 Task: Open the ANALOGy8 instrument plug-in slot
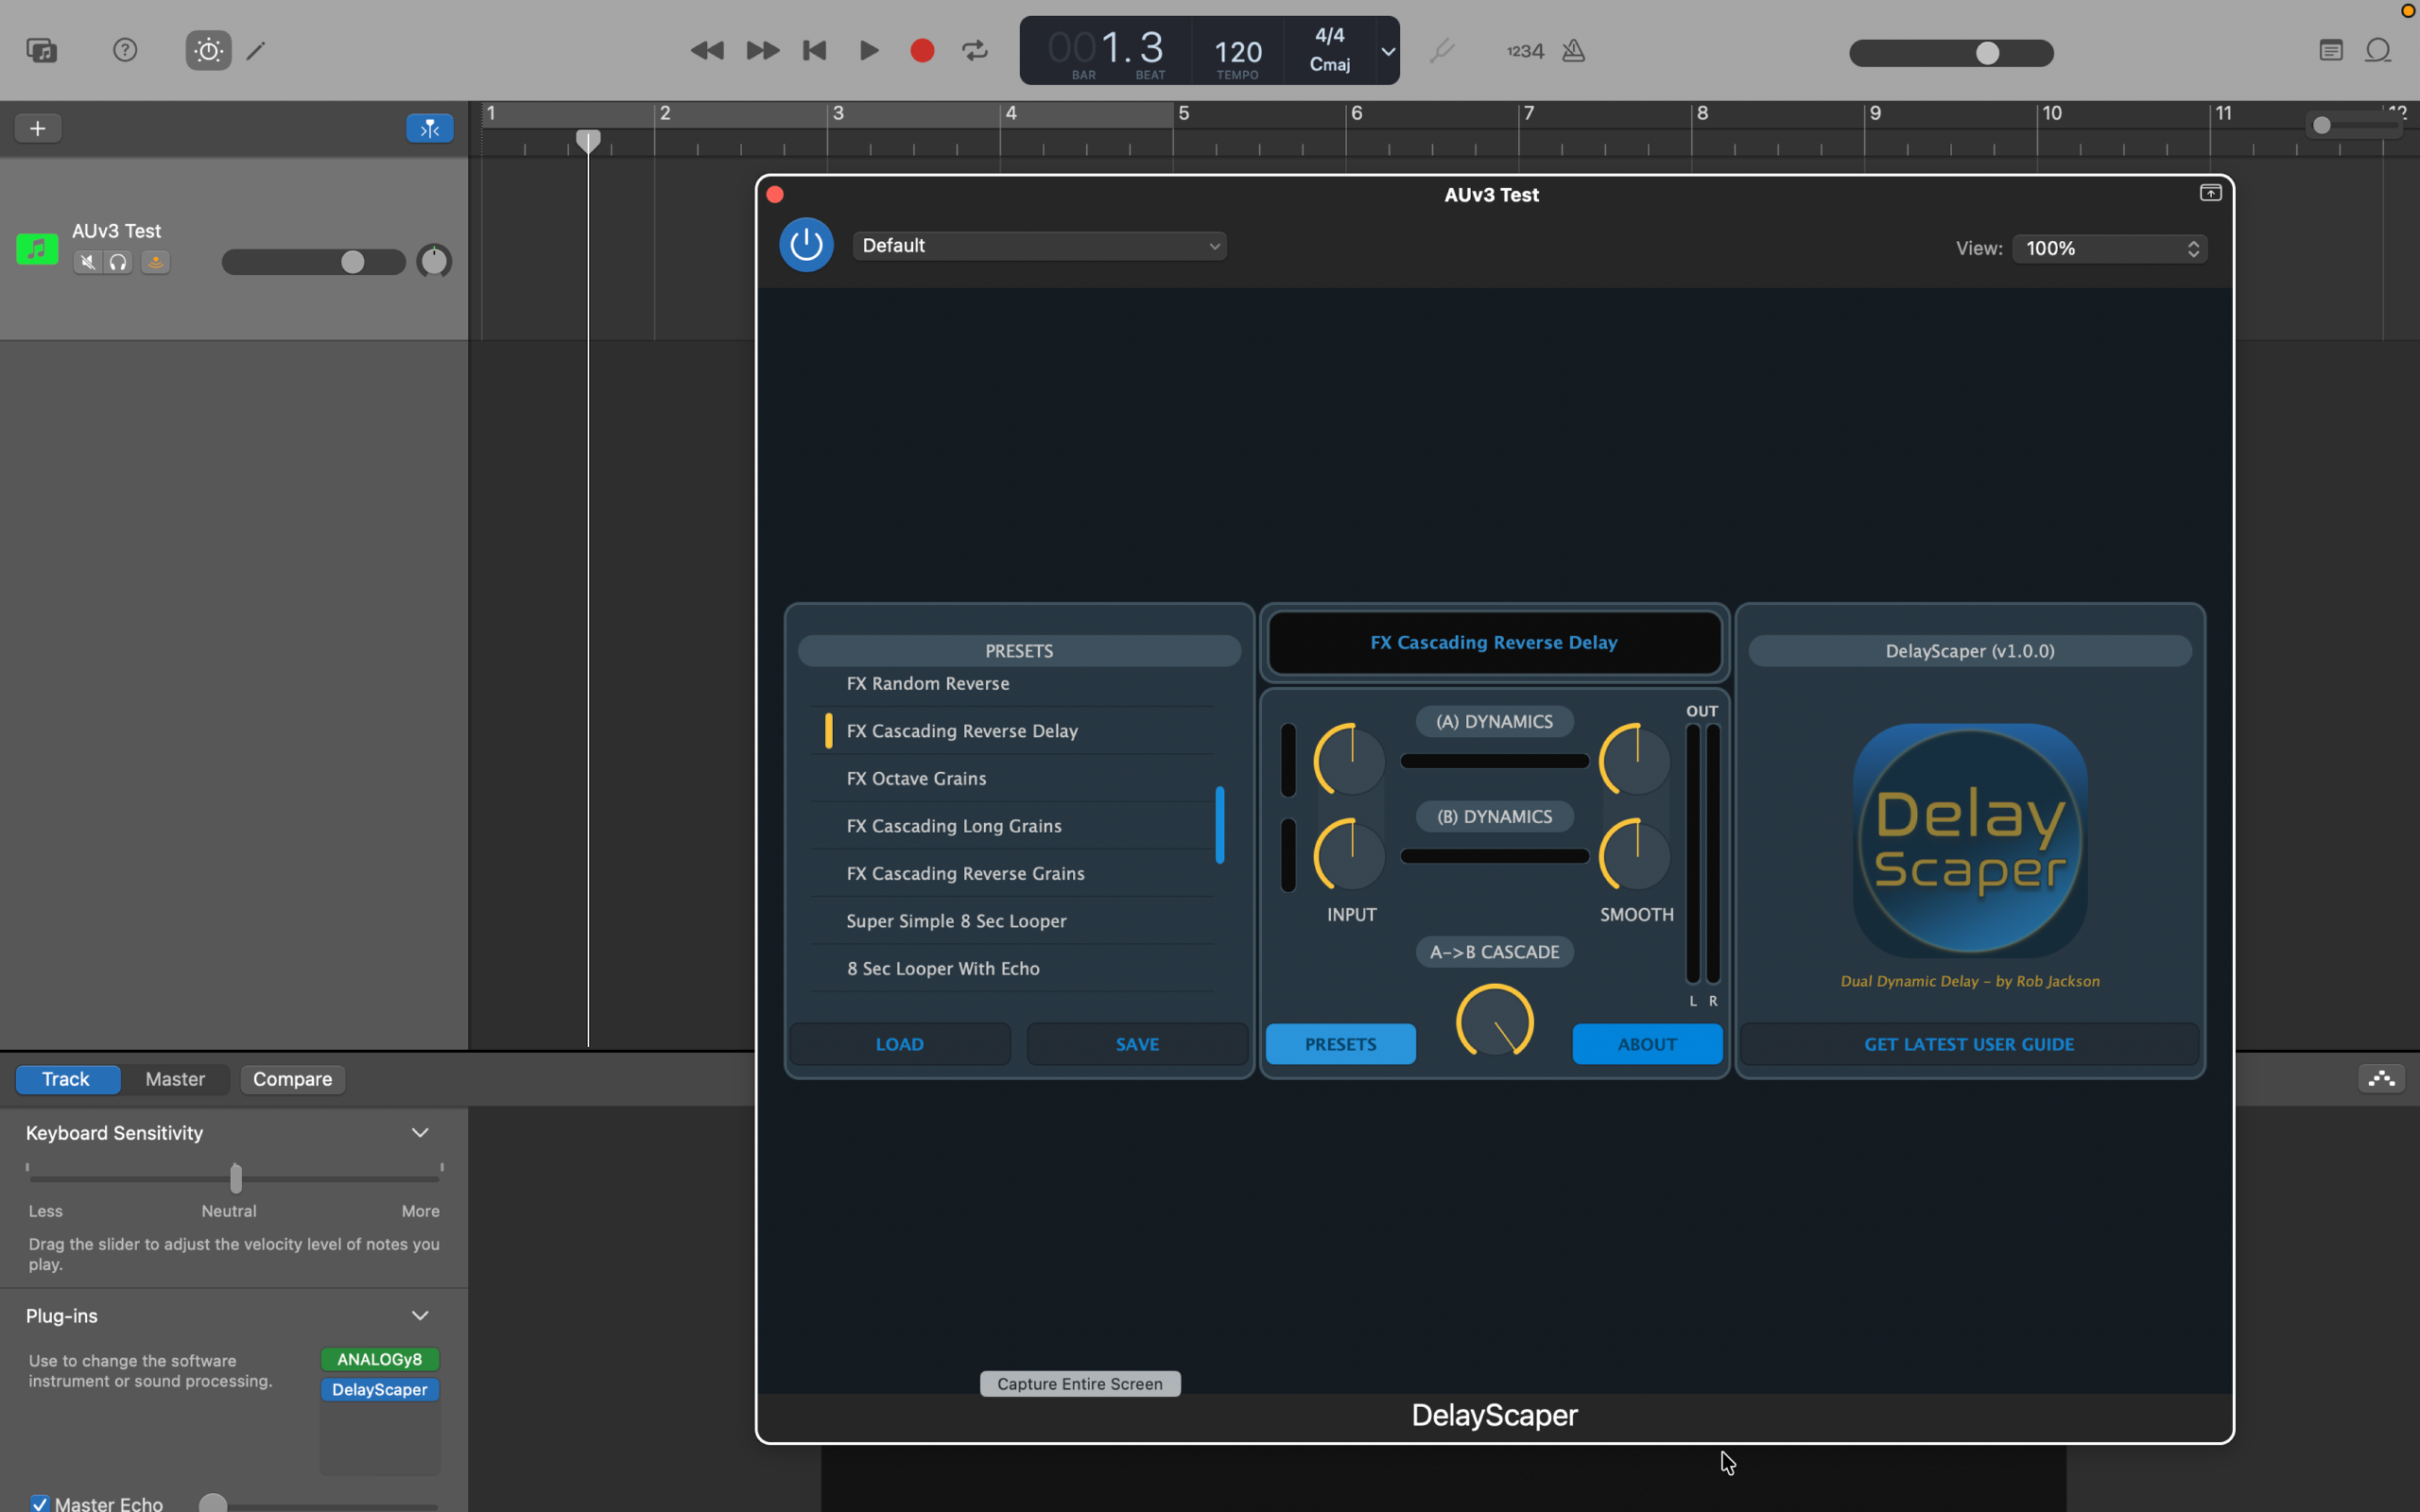(380, 1359)
